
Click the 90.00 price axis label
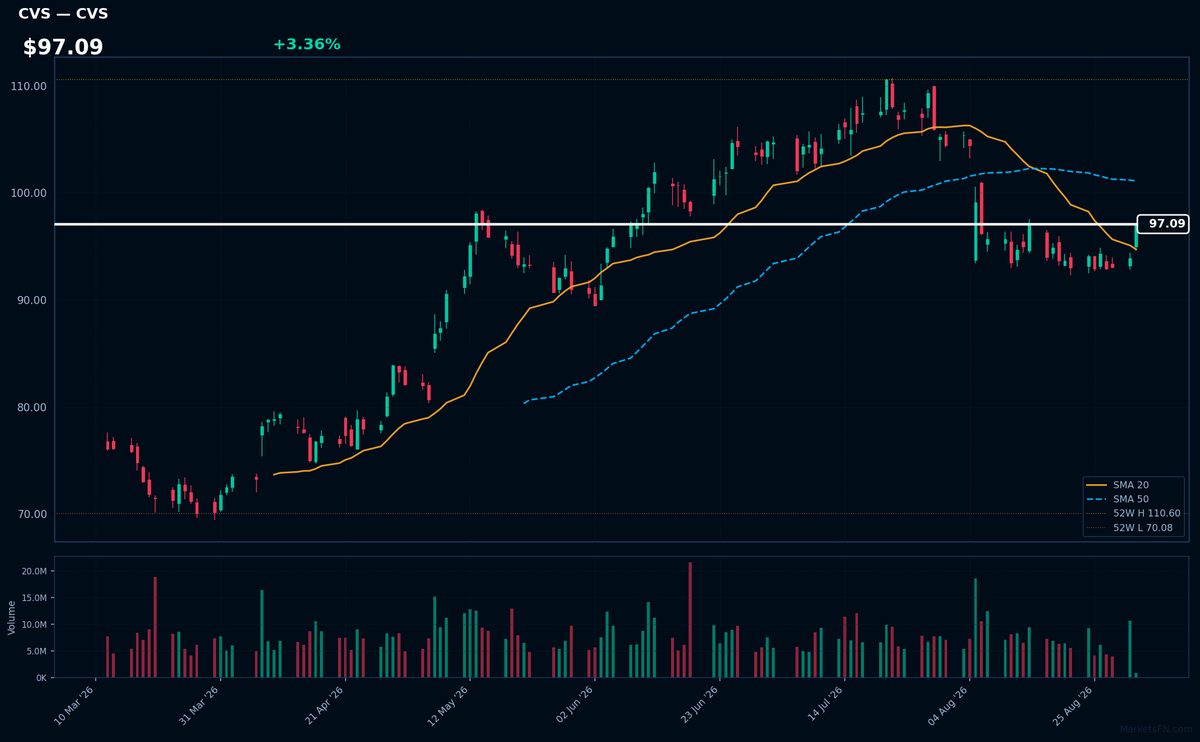[x=33, y=300]
